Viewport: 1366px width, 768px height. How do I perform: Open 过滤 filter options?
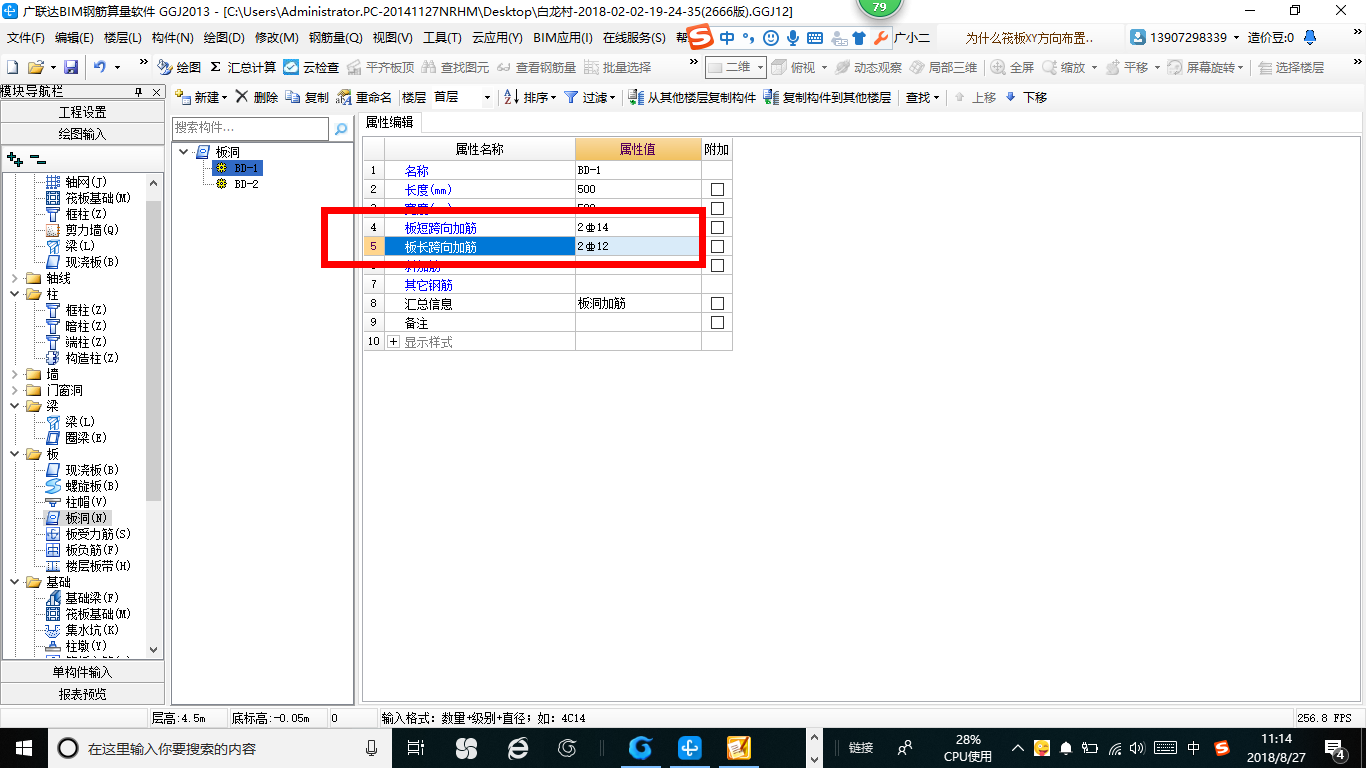590,97
